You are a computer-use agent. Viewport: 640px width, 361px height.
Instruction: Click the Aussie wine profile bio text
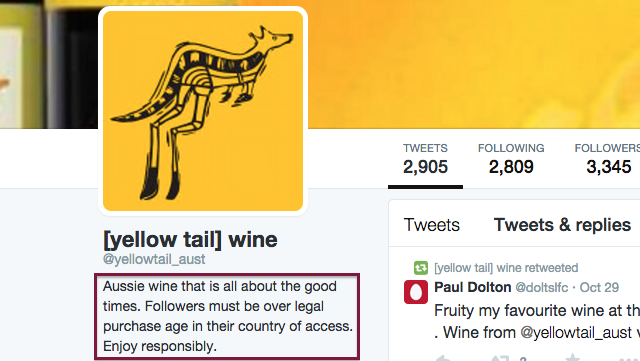pos(227,316)
